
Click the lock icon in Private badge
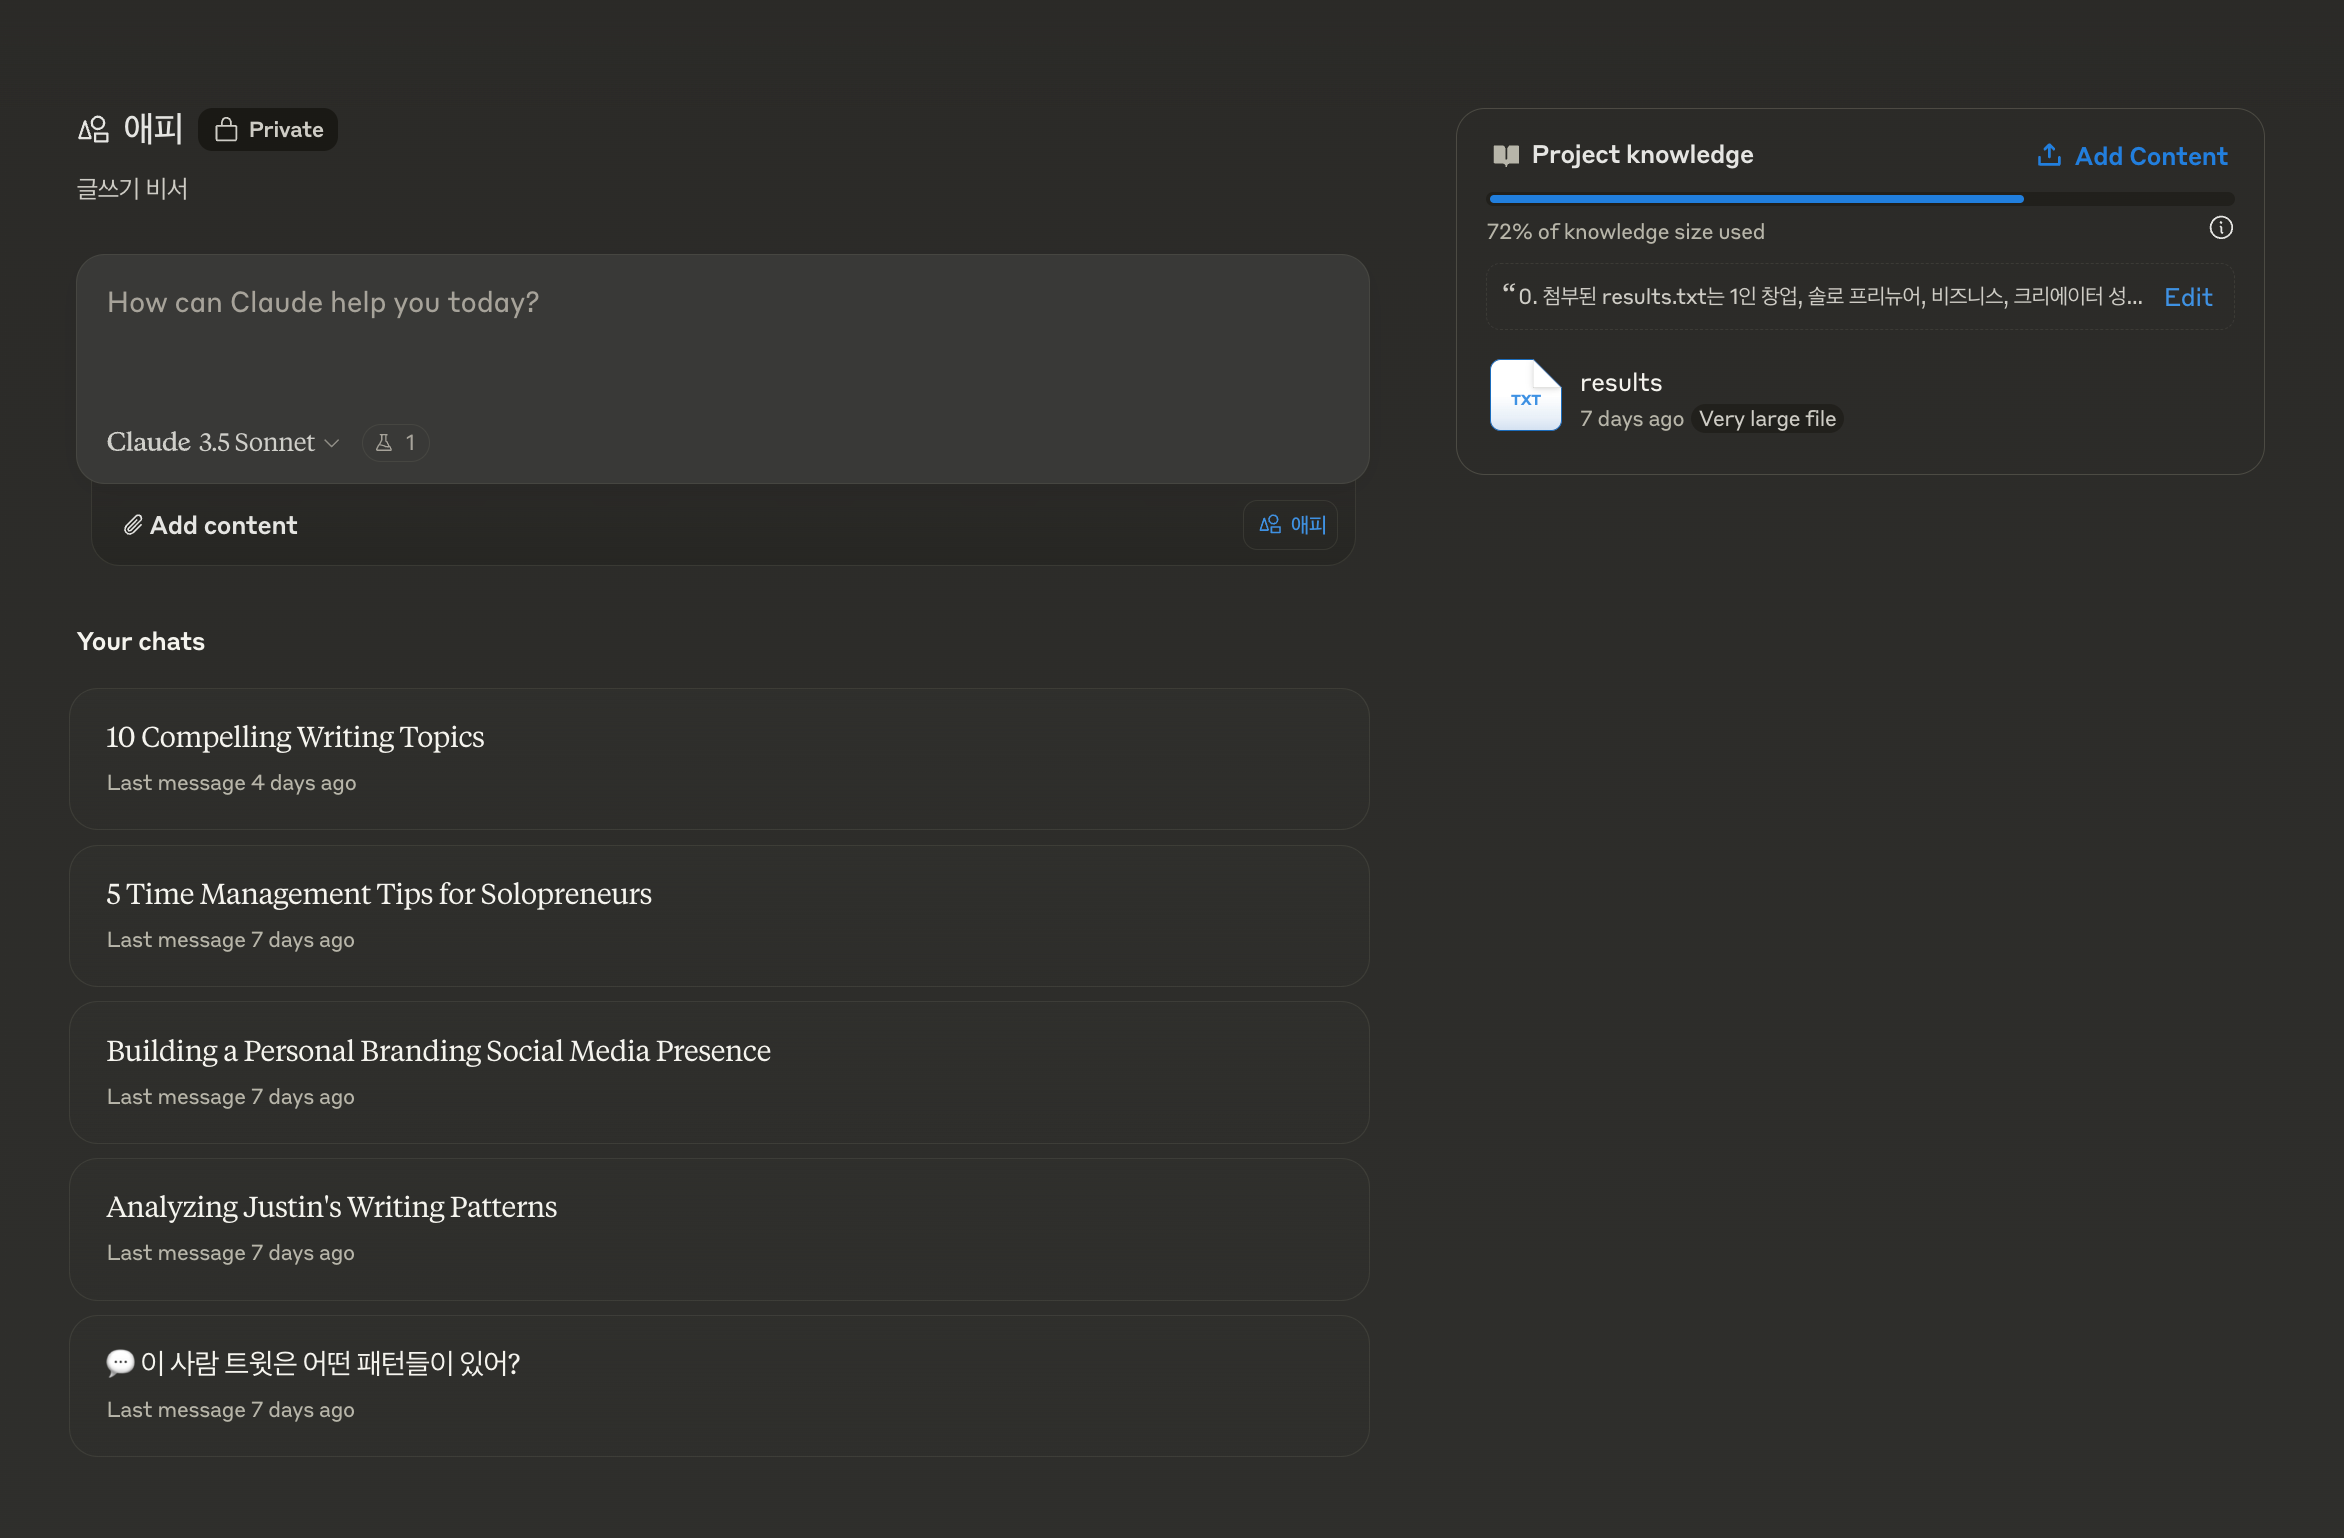point(226,130)
